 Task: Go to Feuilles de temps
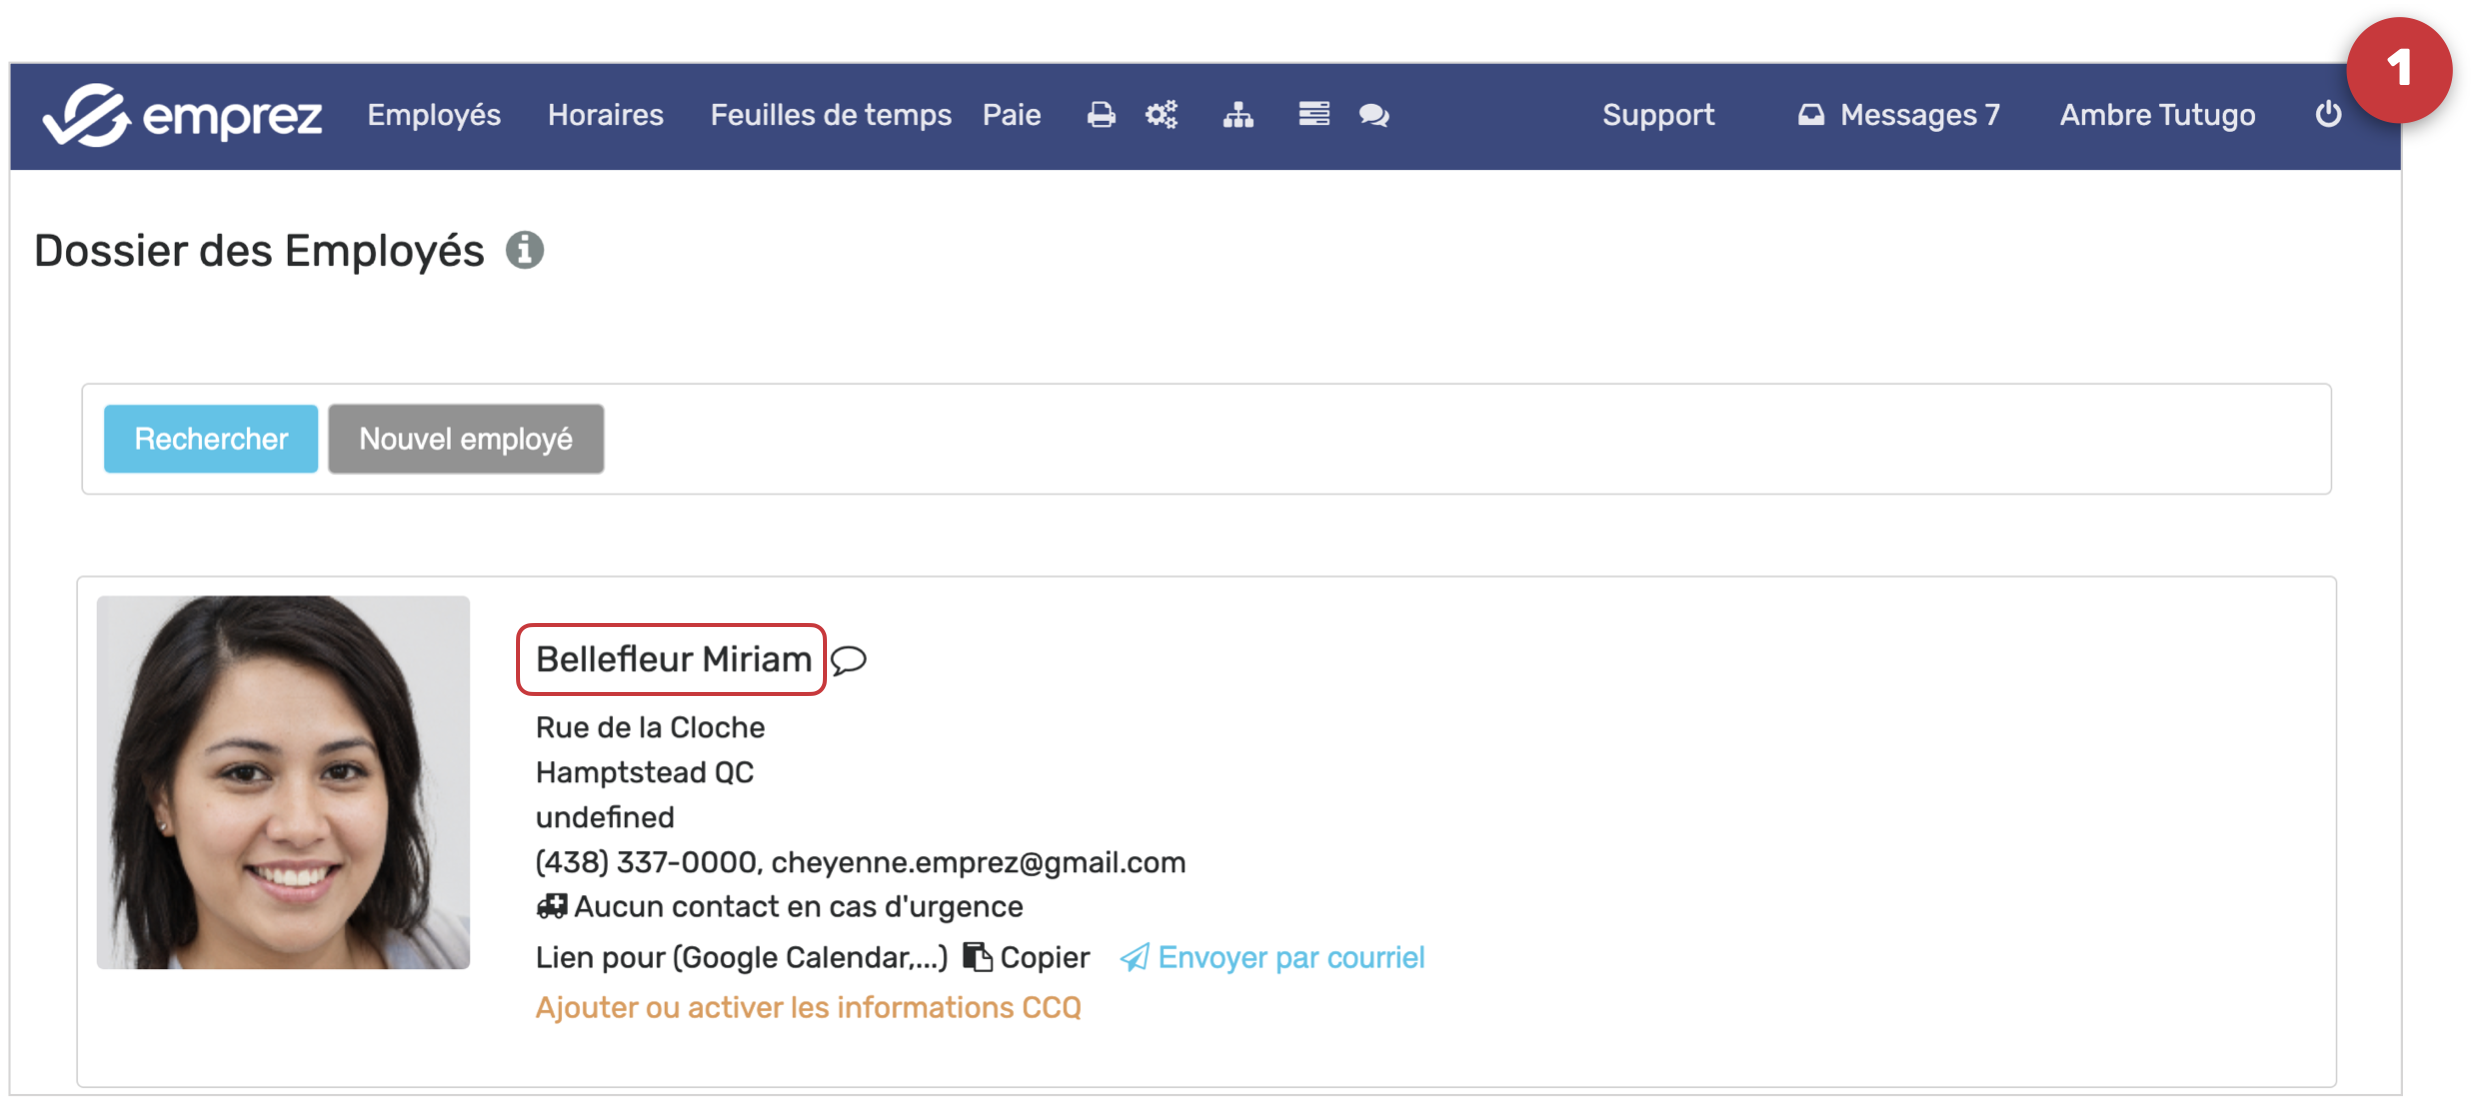tap(830, 115)
